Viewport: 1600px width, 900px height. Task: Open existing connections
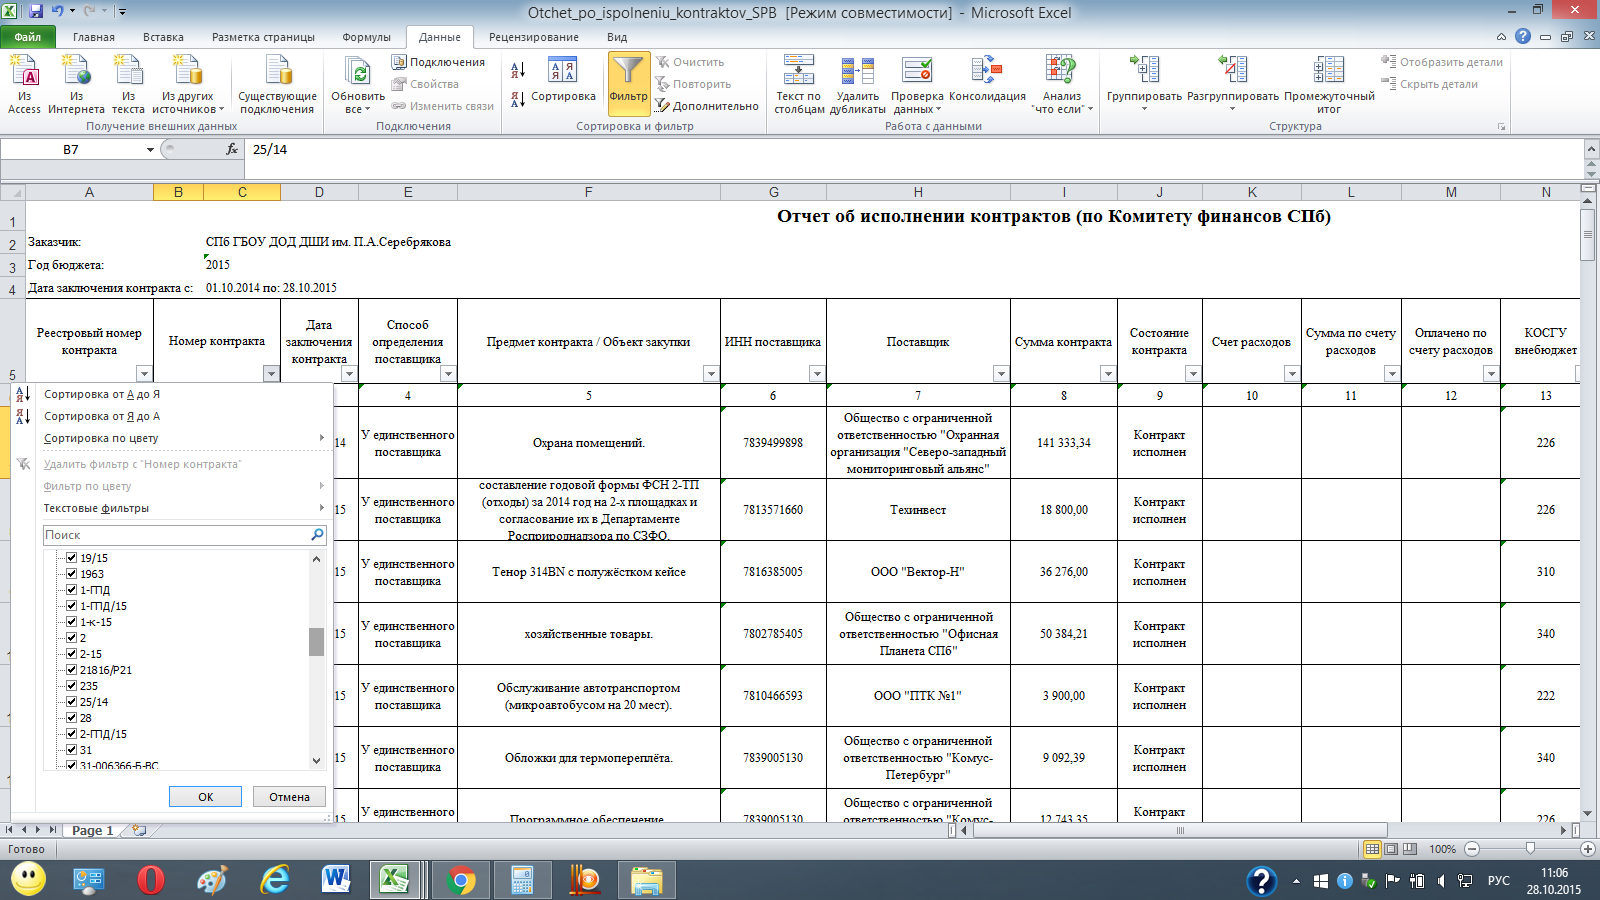(277, 85)
